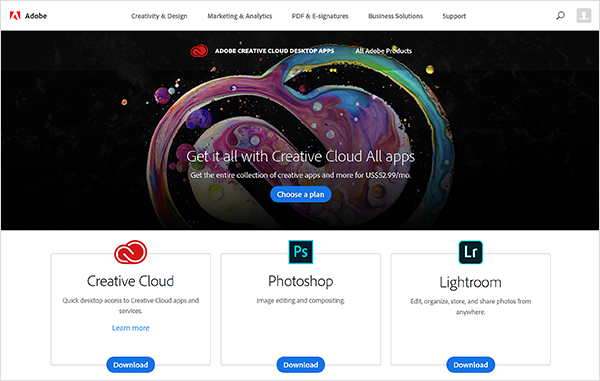Follow the Learn more link for Creative Cloud
This screenshot has width=600, height=381.
(x=130, y=328)
